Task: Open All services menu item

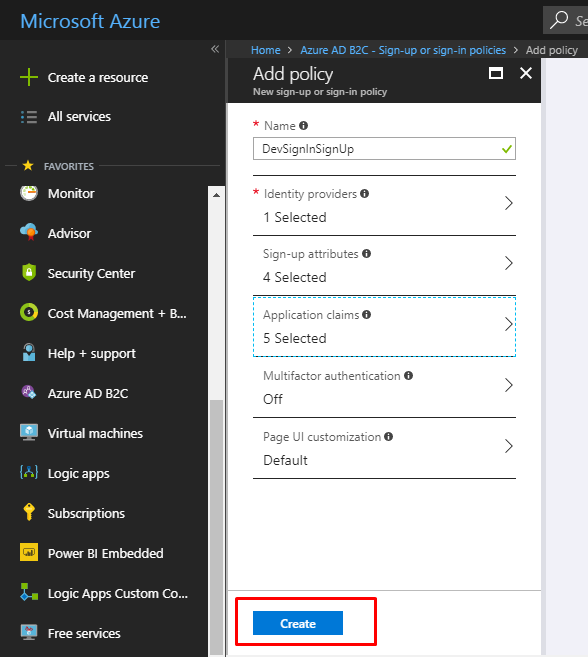Action: 79,116
